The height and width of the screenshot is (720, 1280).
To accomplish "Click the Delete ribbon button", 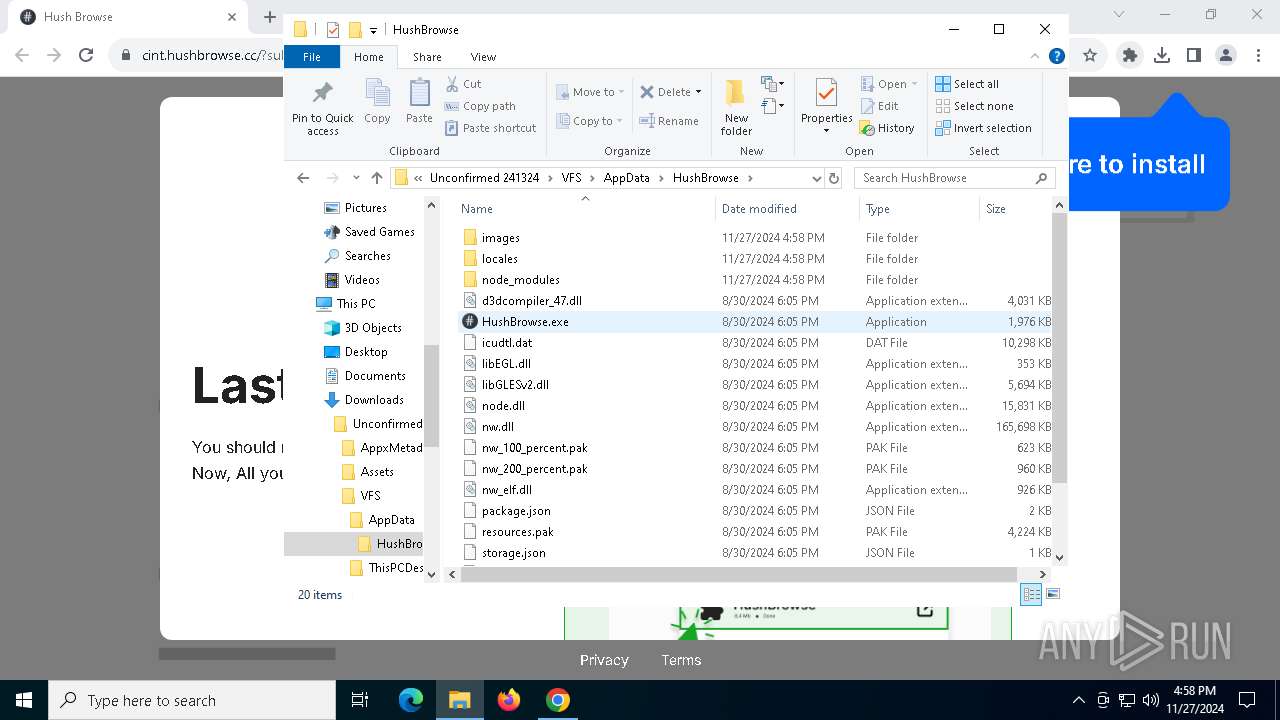I will [665, 92].
